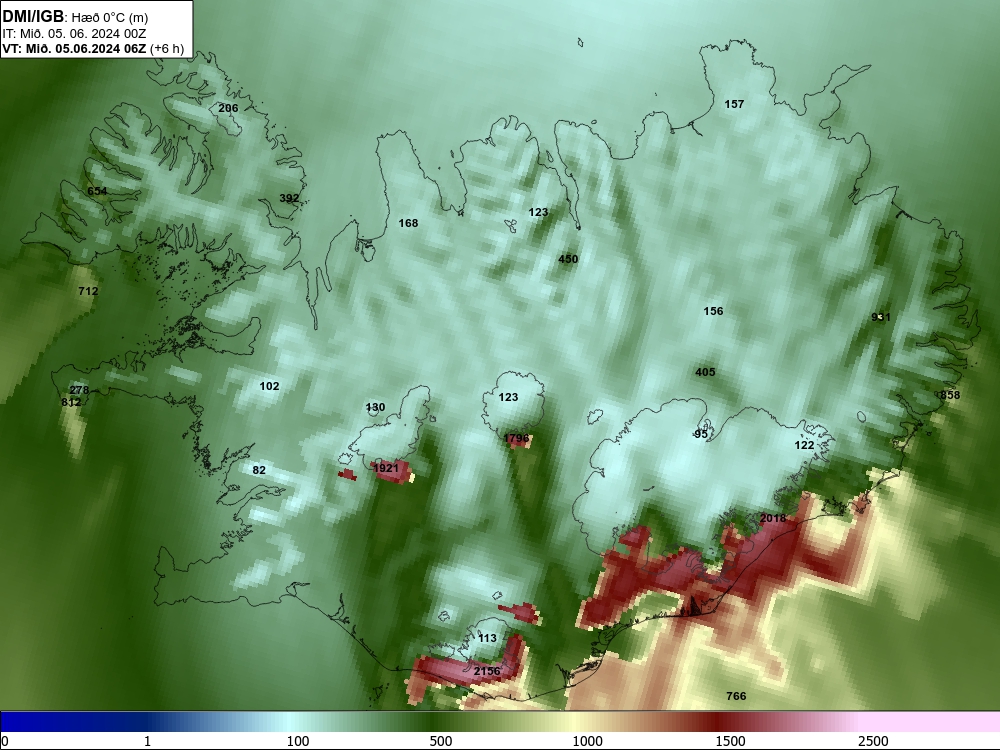Click the 0 tick on the colour scale
1000x750 pixels.
tap(5, 741)
